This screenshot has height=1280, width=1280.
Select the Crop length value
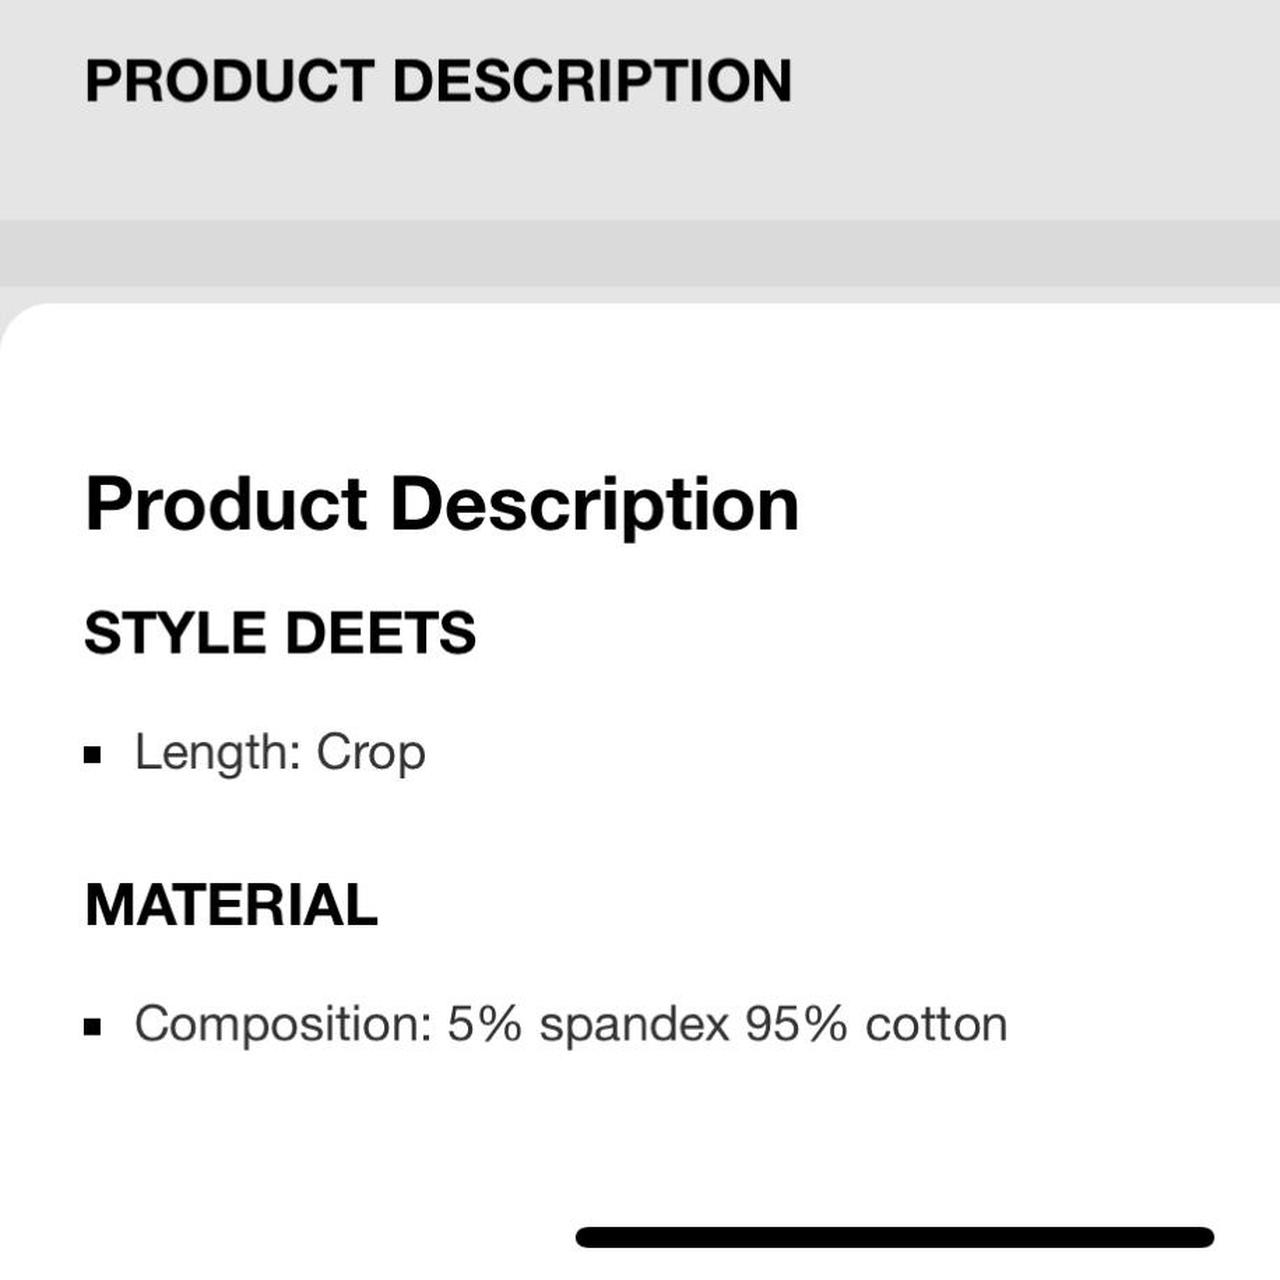click(371, 754)
